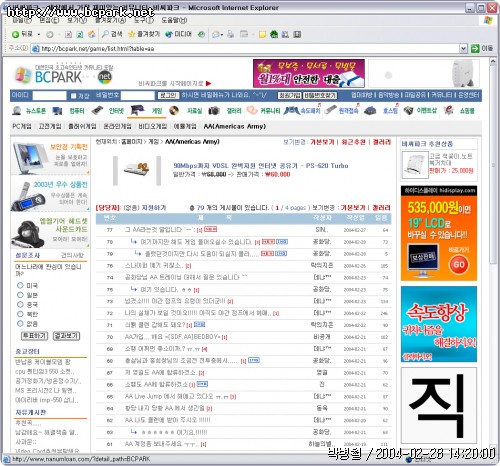Open the 자료실 category with disc icon
Viewport: 500px width, 466px height.
[186, 111]
